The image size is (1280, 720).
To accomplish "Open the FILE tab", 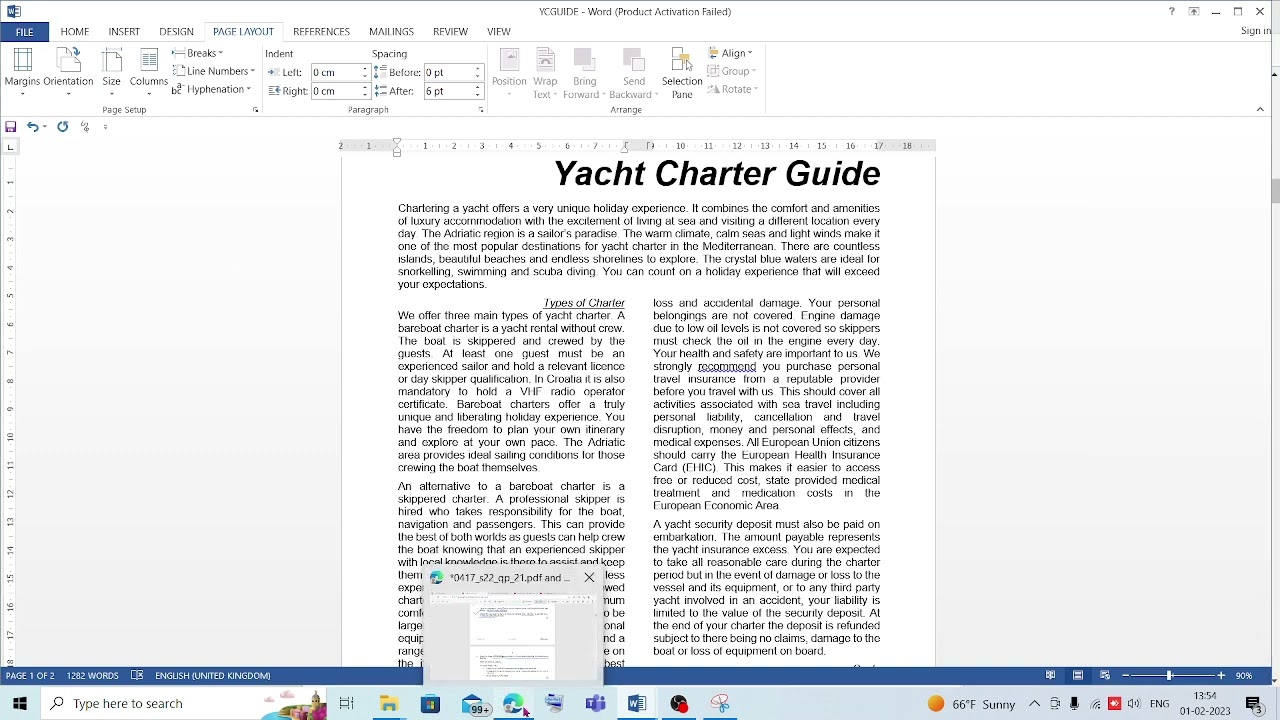I will click(24, 32).
